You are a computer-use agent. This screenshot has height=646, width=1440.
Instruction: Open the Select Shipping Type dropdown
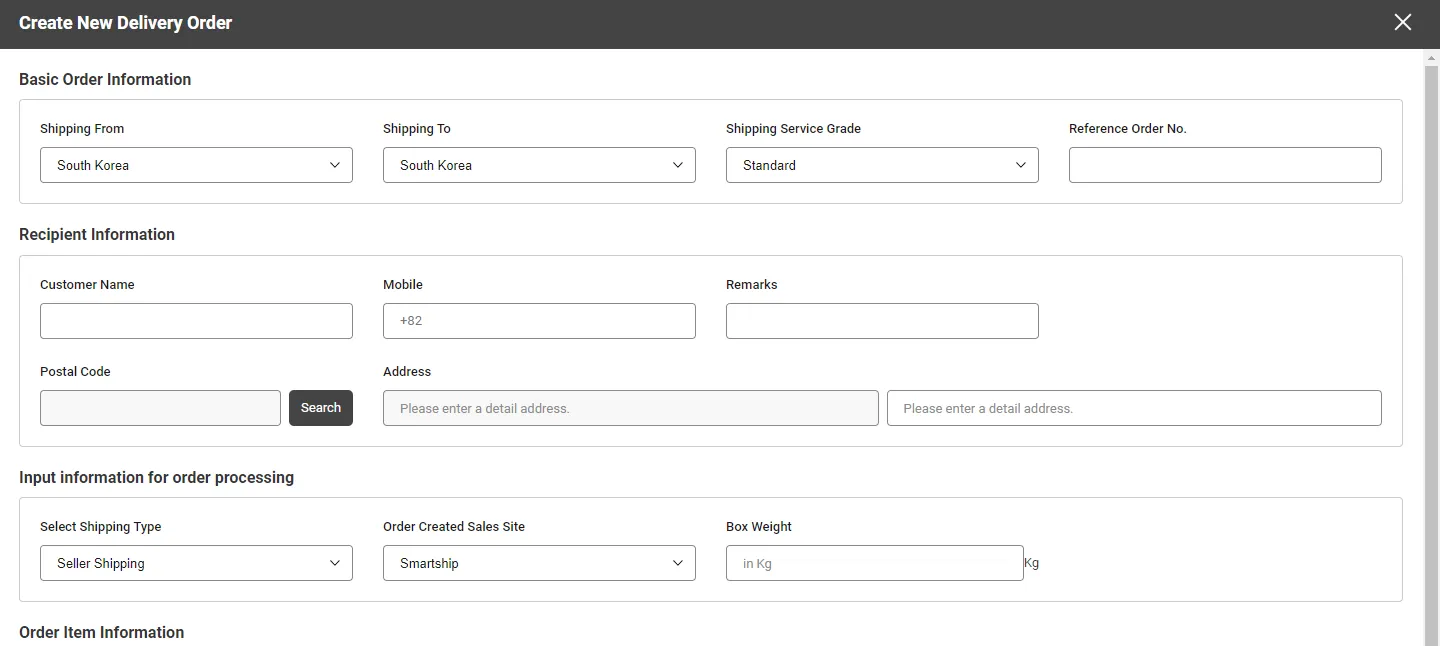(196, 563)
